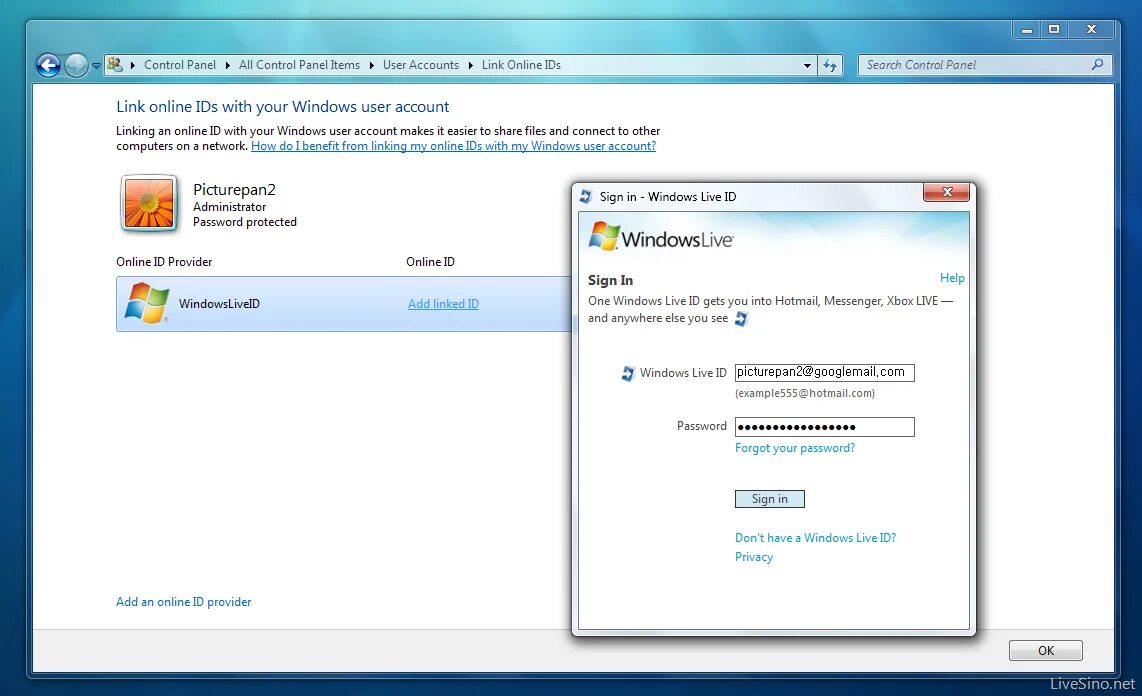Click the Live ID icon after 'anywhere else you see'
The image size is (1142, 696).
pos(741,319)
